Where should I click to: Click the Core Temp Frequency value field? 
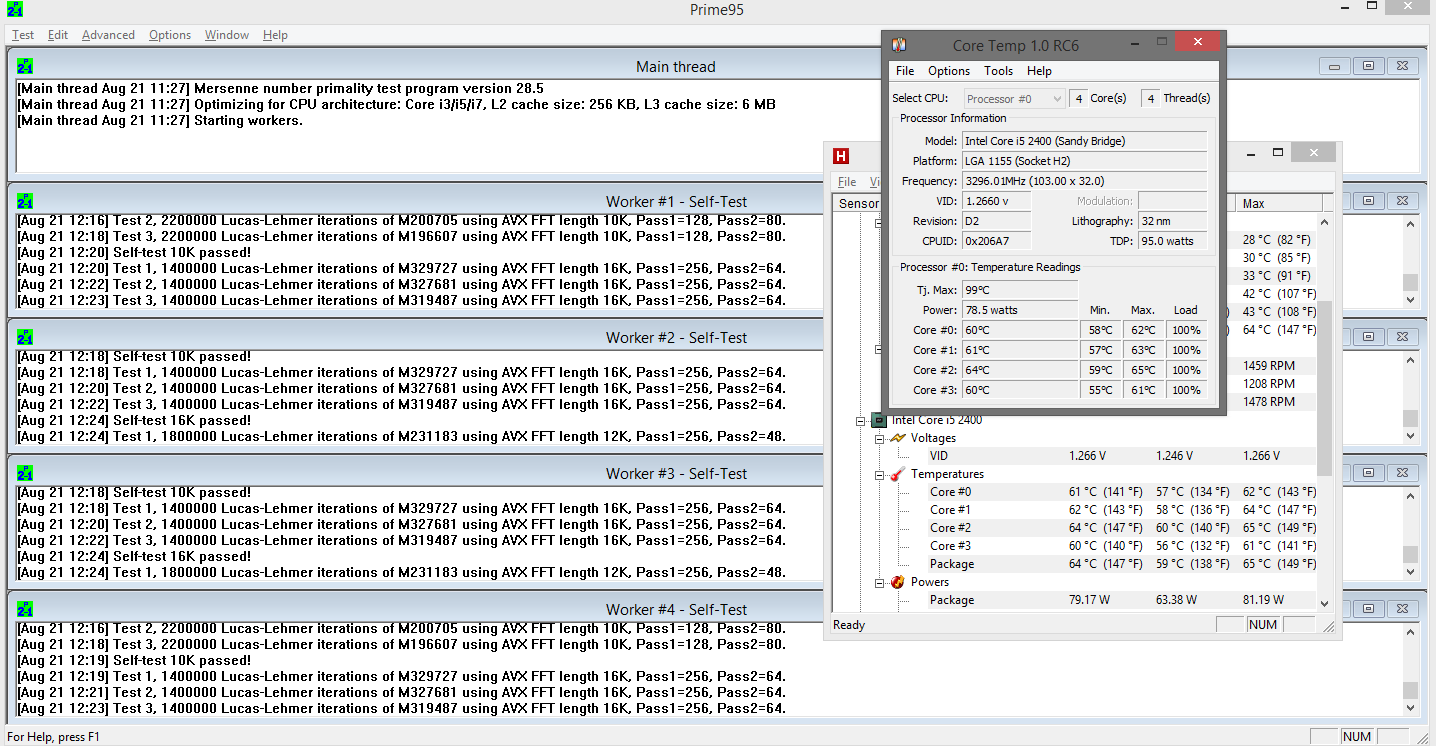tap(1084, 181)
